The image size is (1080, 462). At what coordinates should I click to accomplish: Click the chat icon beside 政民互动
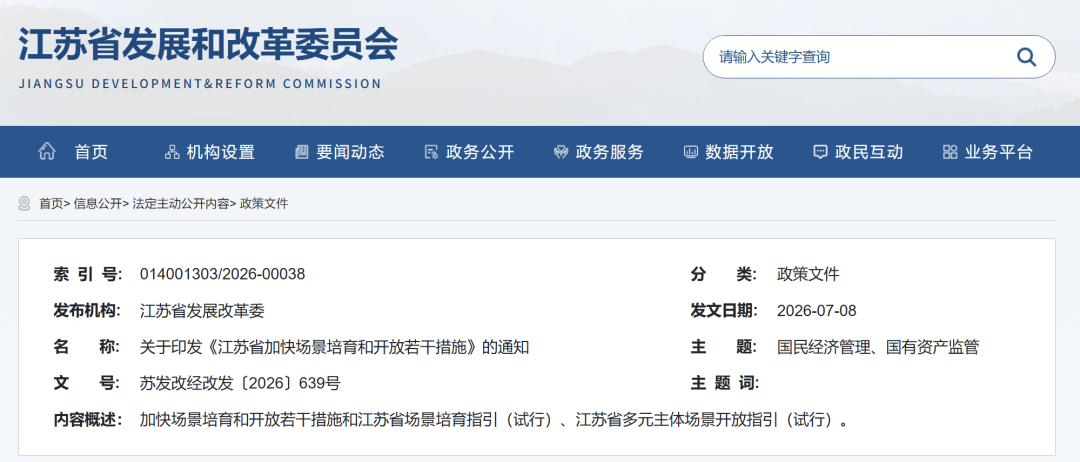click(820, 152)
